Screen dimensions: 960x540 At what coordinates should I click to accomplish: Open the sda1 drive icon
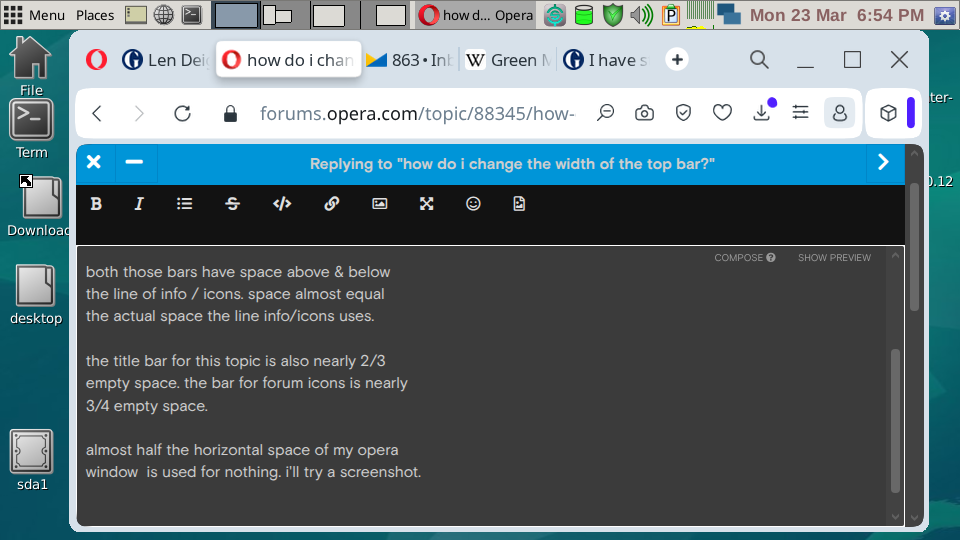pos(32,460)
